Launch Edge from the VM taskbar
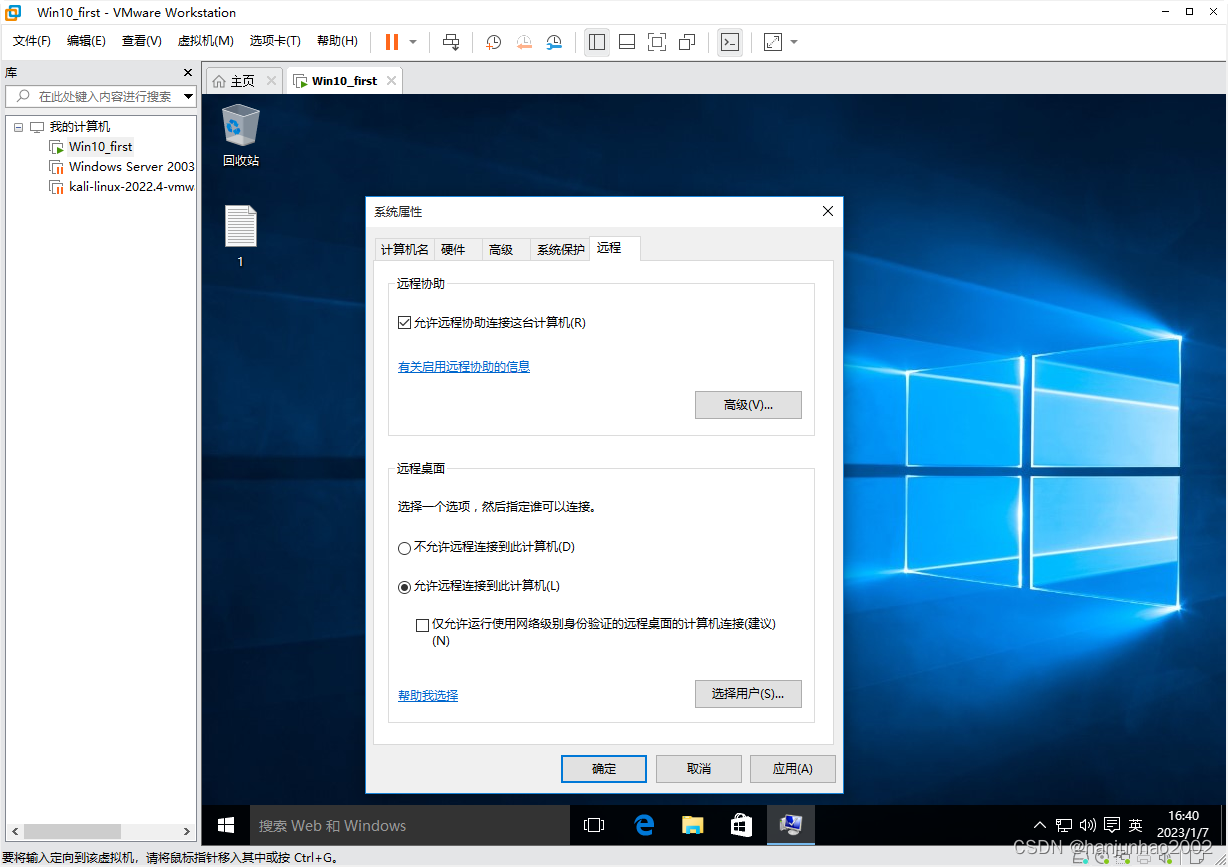This screenshot has width=1228, height=867. (x=644, y=826)
